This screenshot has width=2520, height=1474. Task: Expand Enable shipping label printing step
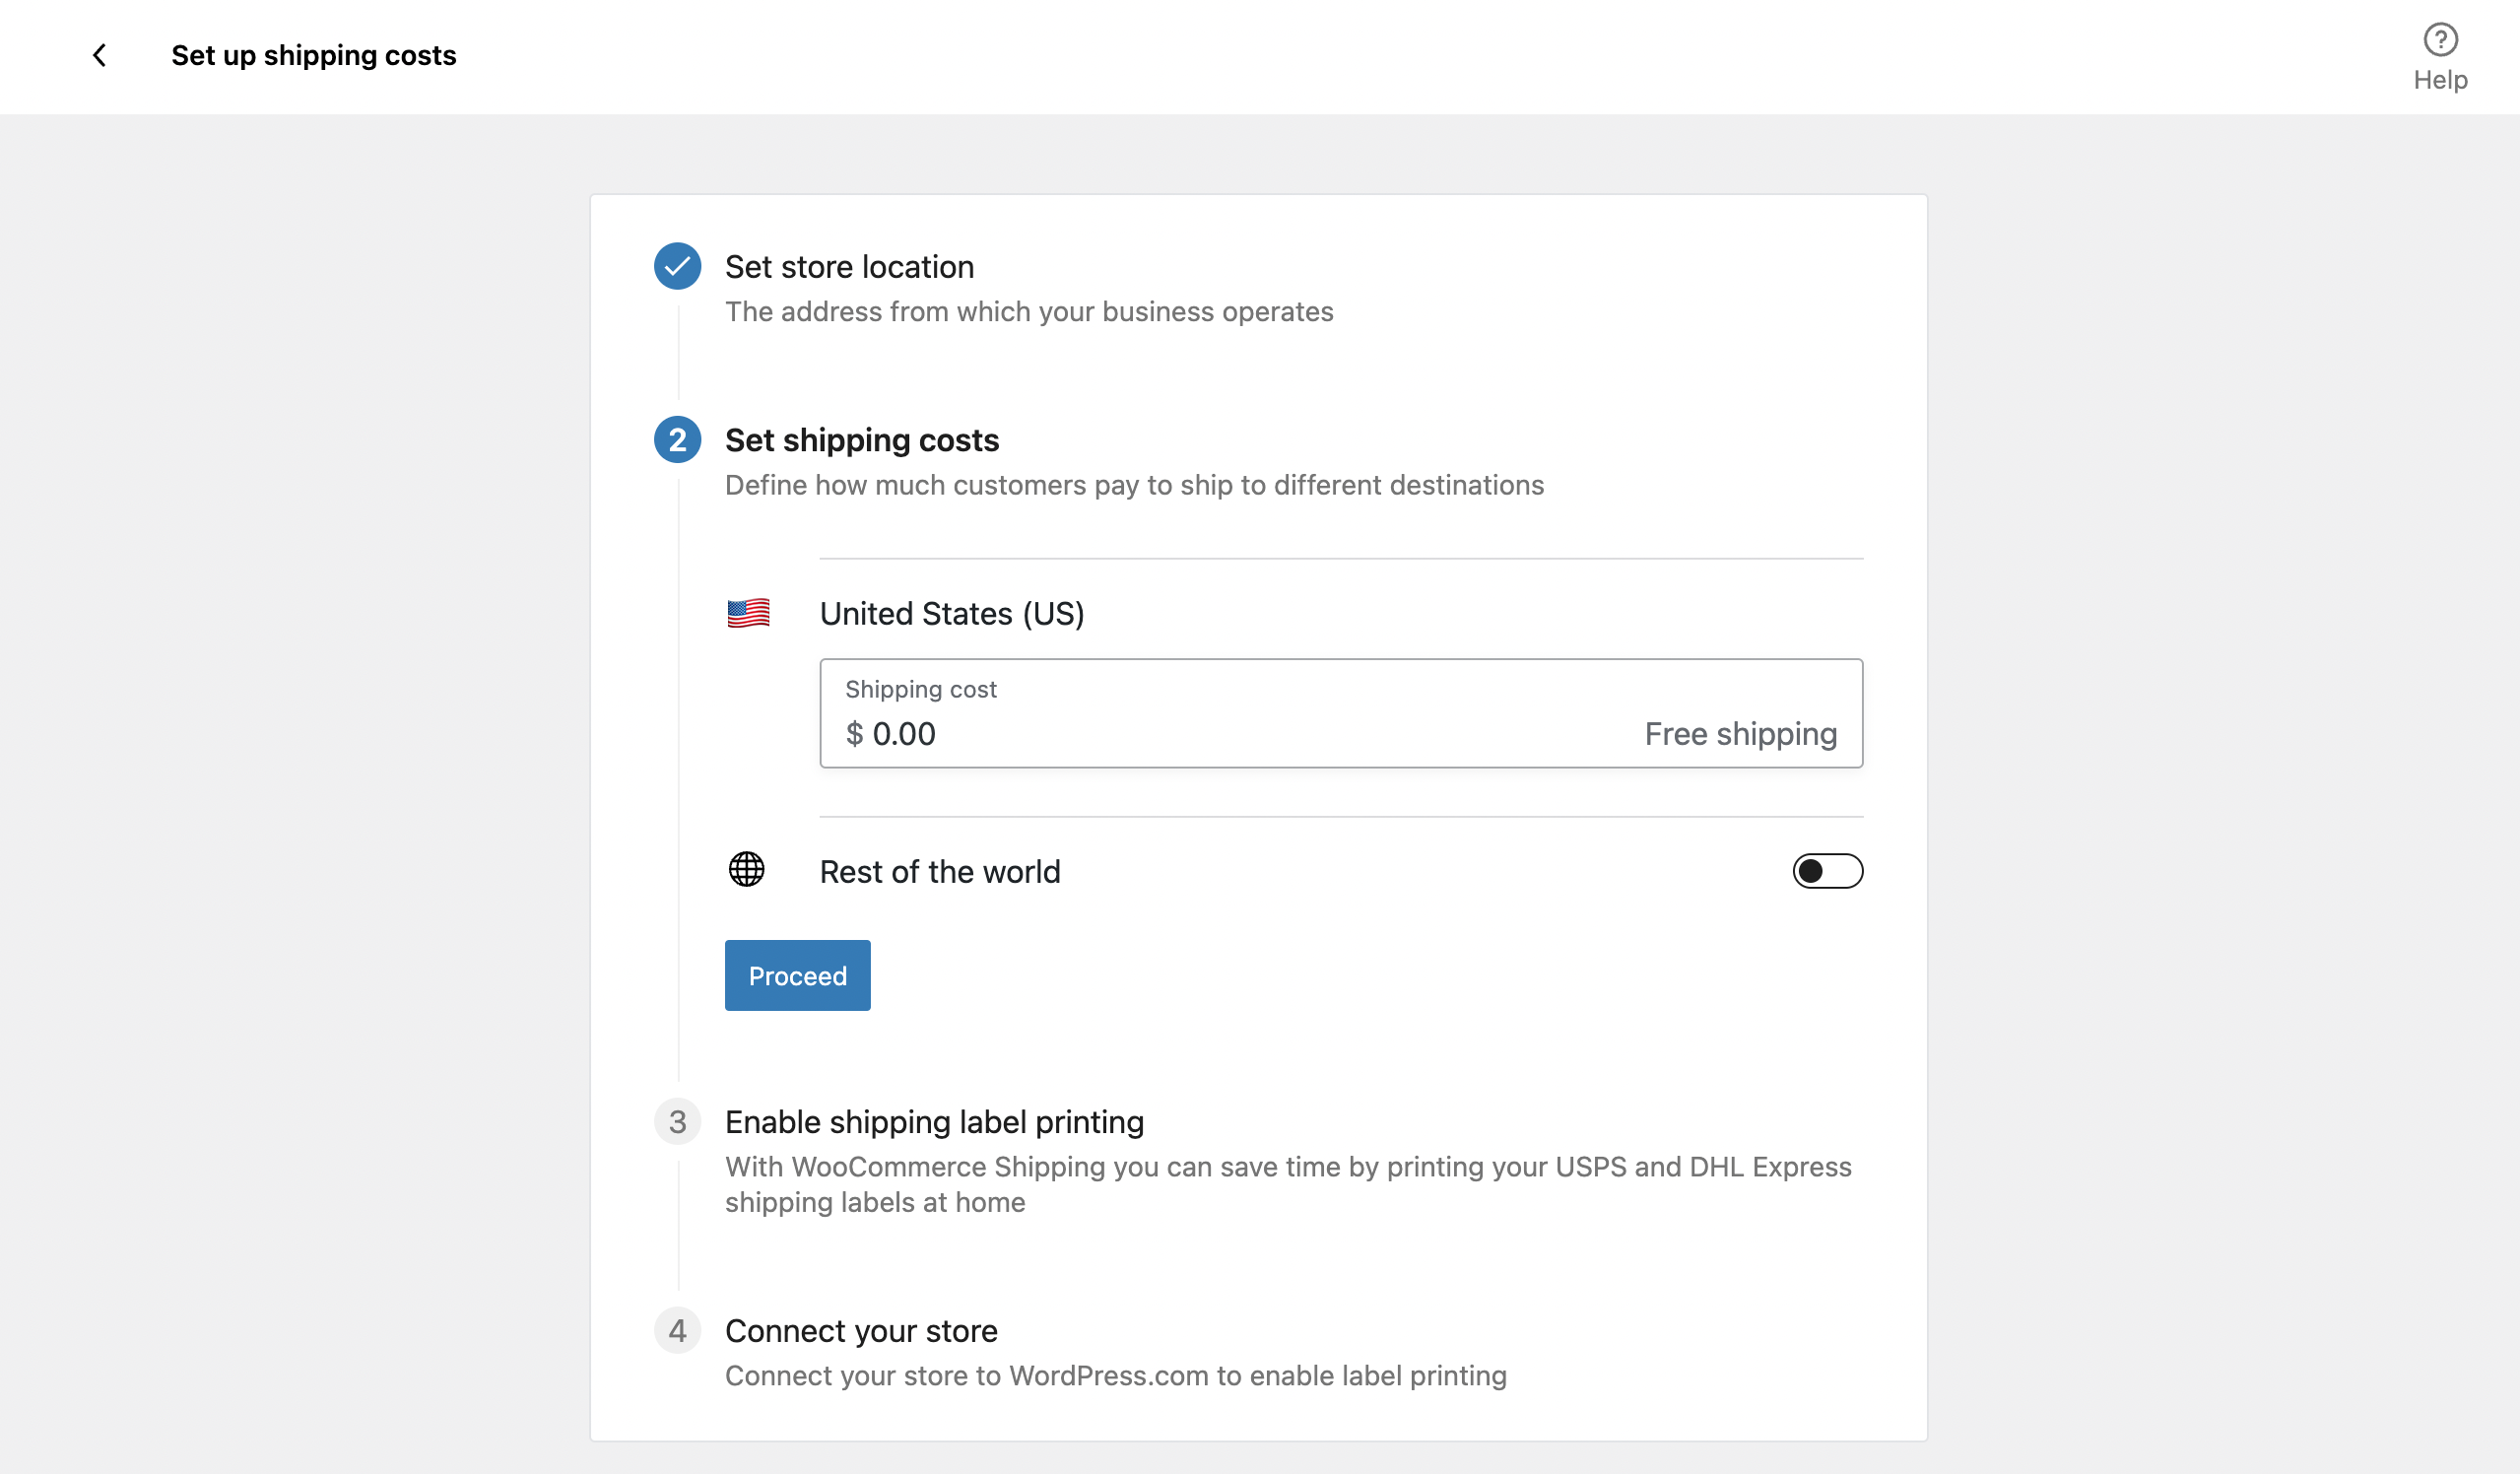click(934, 1122)
